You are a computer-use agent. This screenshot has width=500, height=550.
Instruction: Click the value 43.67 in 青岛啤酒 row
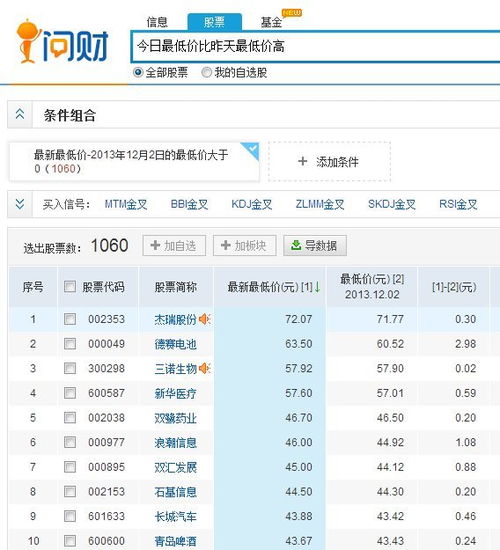[x=299, y=541]
